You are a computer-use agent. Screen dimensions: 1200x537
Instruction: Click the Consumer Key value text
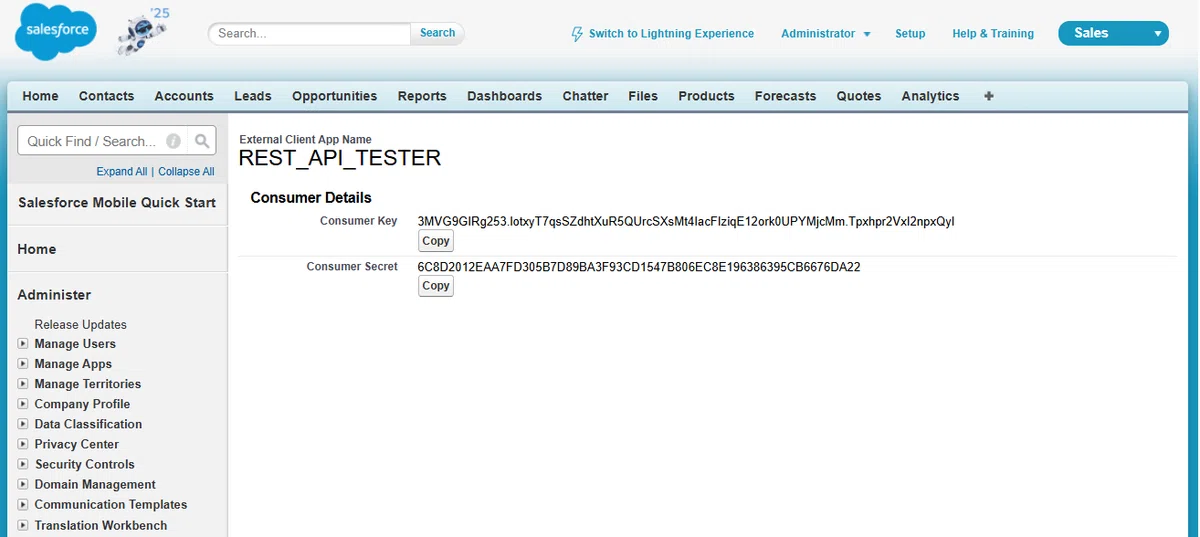click(x=686, y=221)
